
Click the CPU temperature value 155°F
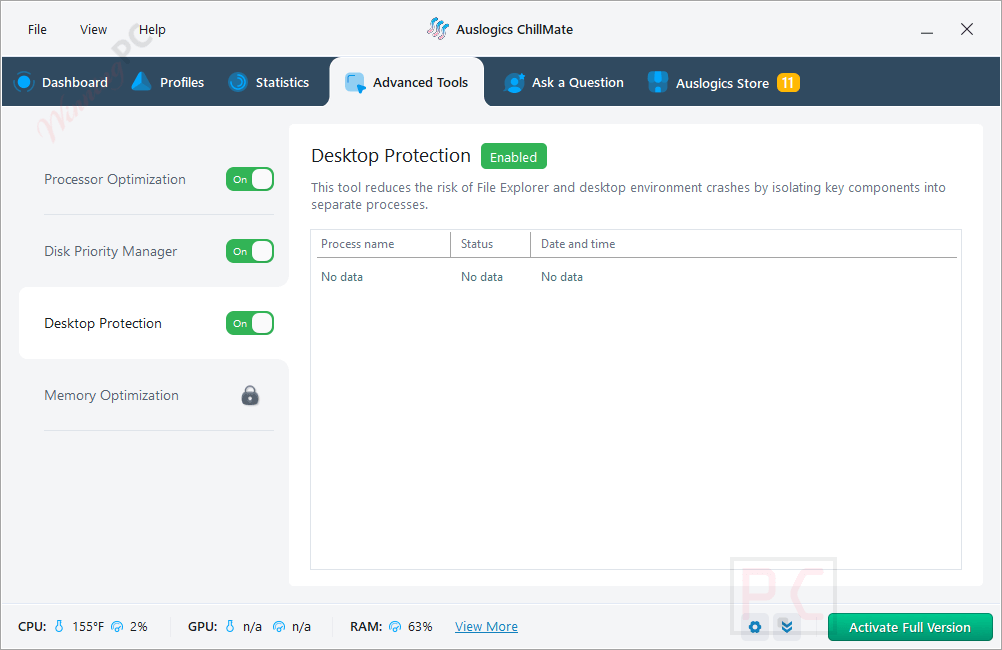(88, 627)
